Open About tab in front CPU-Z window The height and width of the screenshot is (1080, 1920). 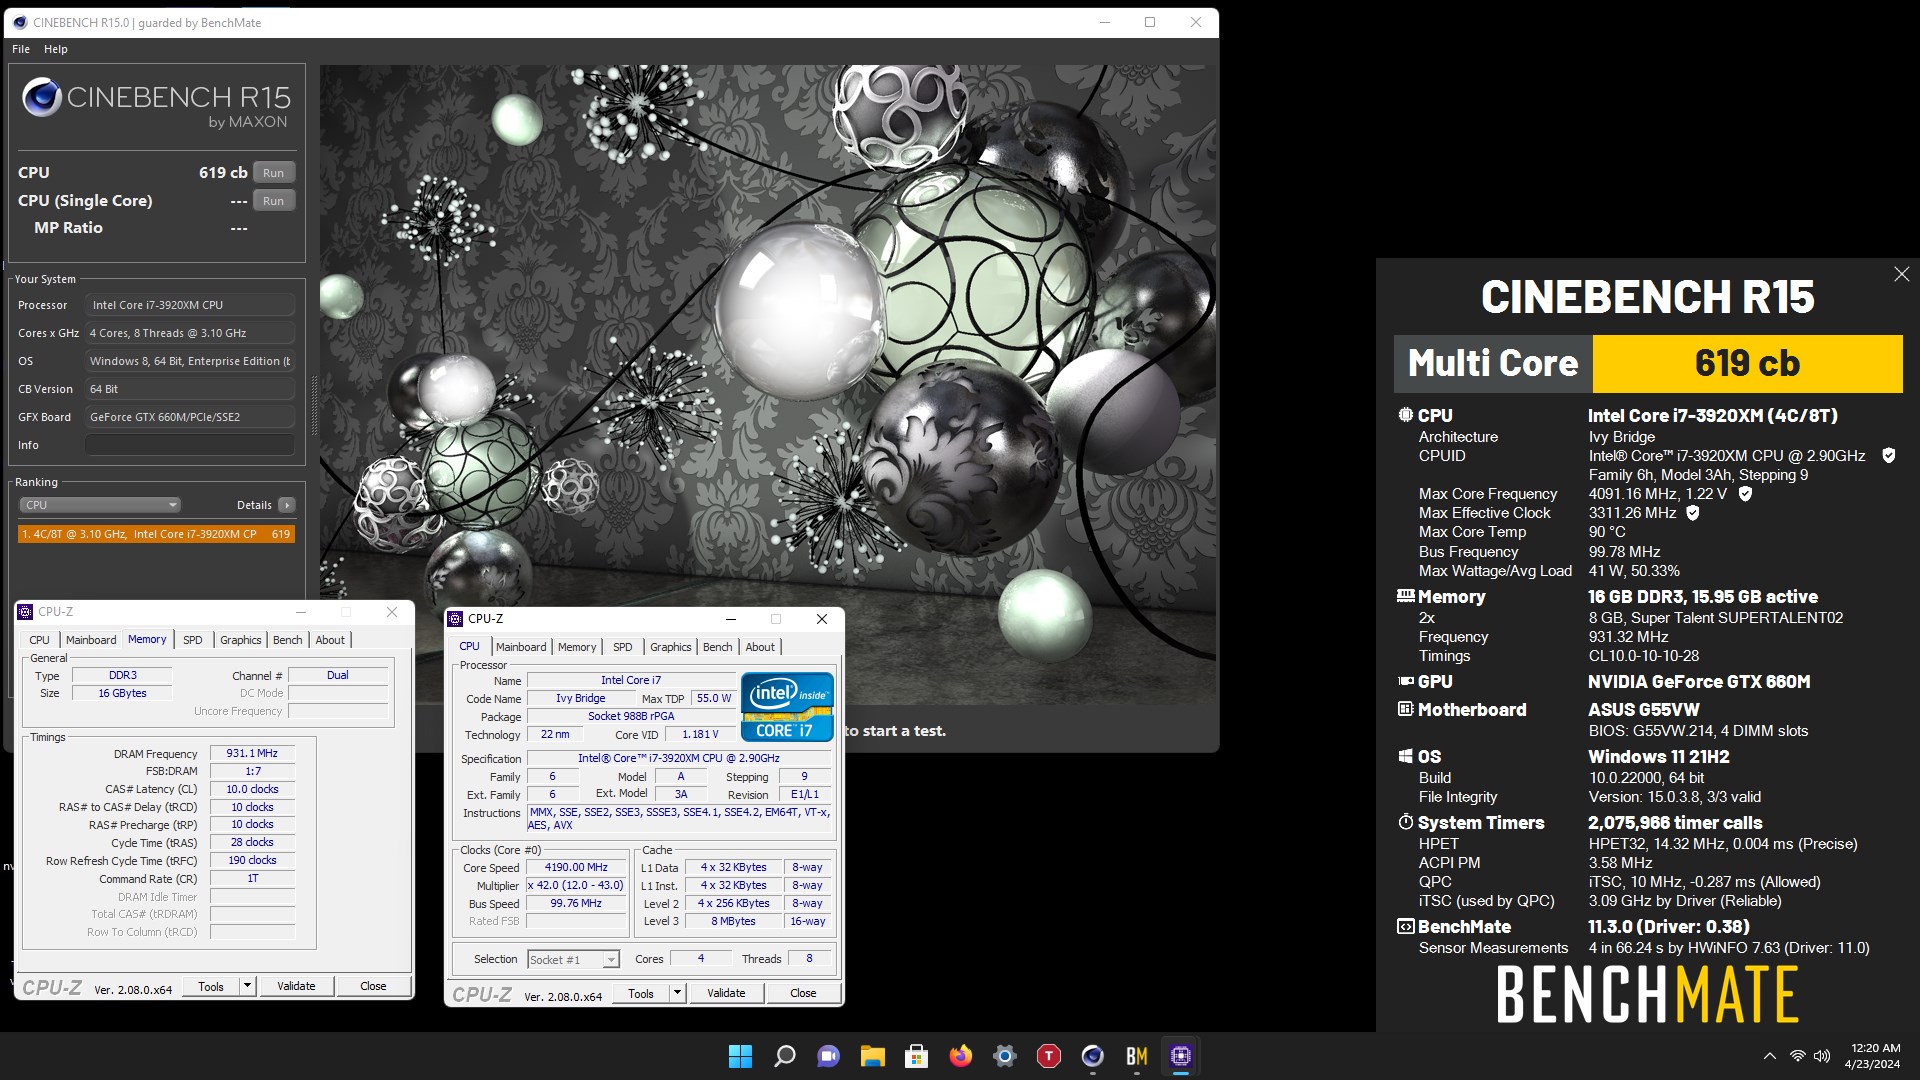coord(760,647)
